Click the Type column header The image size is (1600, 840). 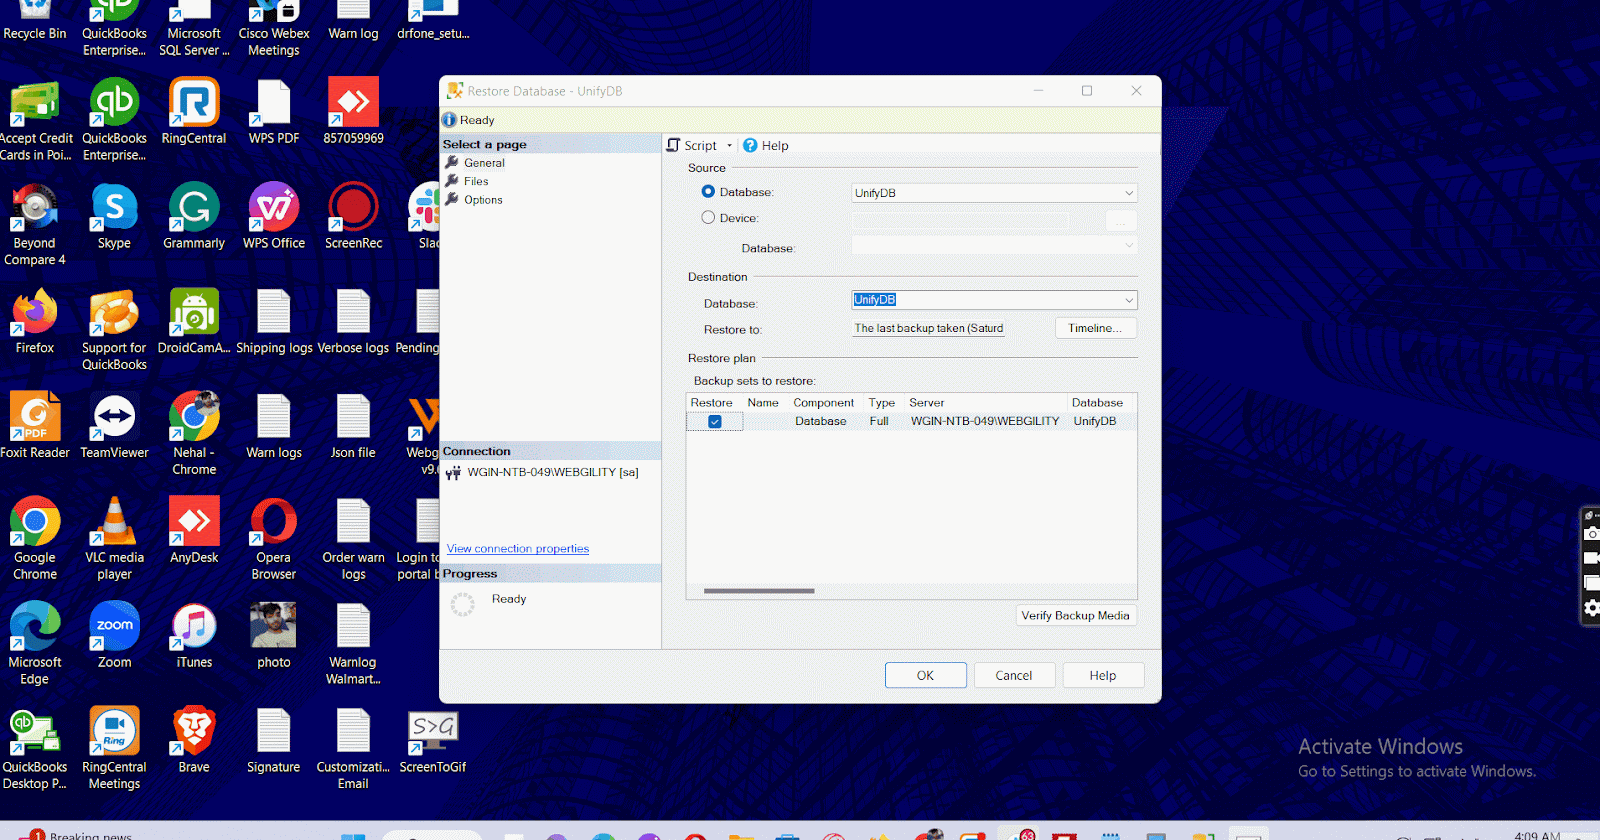pyautogui.click(x=882, y=403)
